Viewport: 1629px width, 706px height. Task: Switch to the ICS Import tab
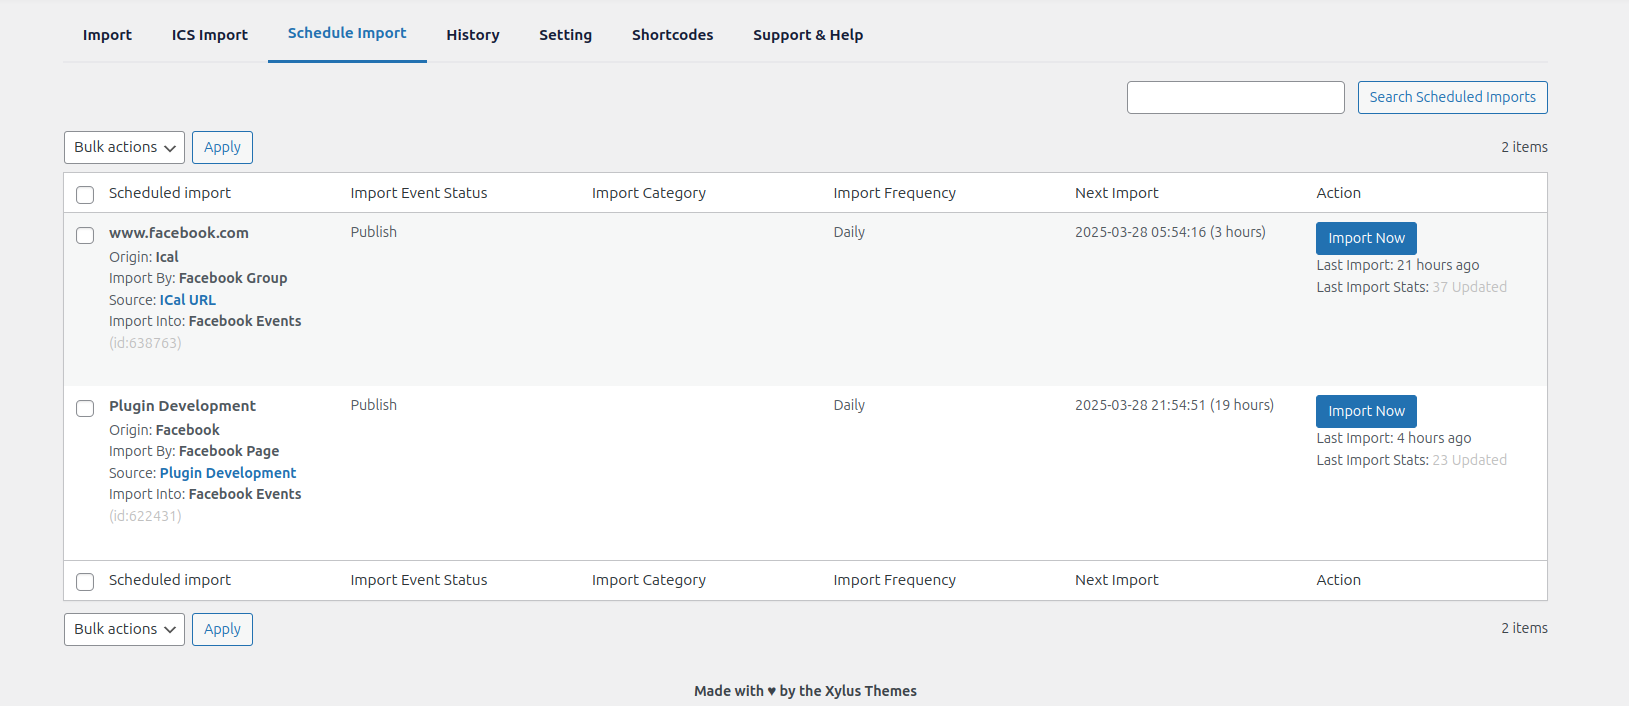click(209, 35)
